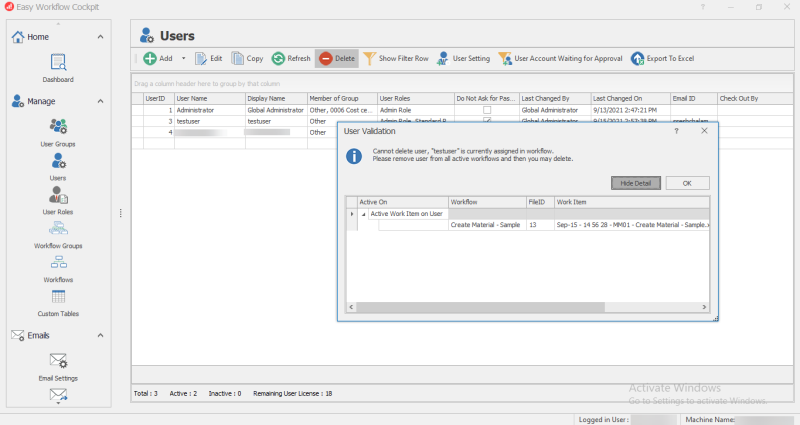
Task: Open the Custom Tables icon
Action: (58, 297)
